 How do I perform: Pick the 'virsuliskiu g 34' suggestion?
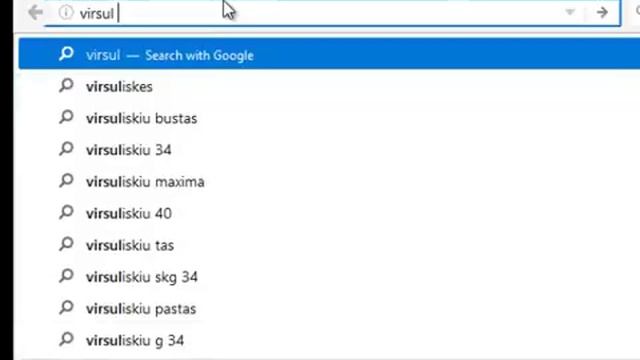click(329, 340)
